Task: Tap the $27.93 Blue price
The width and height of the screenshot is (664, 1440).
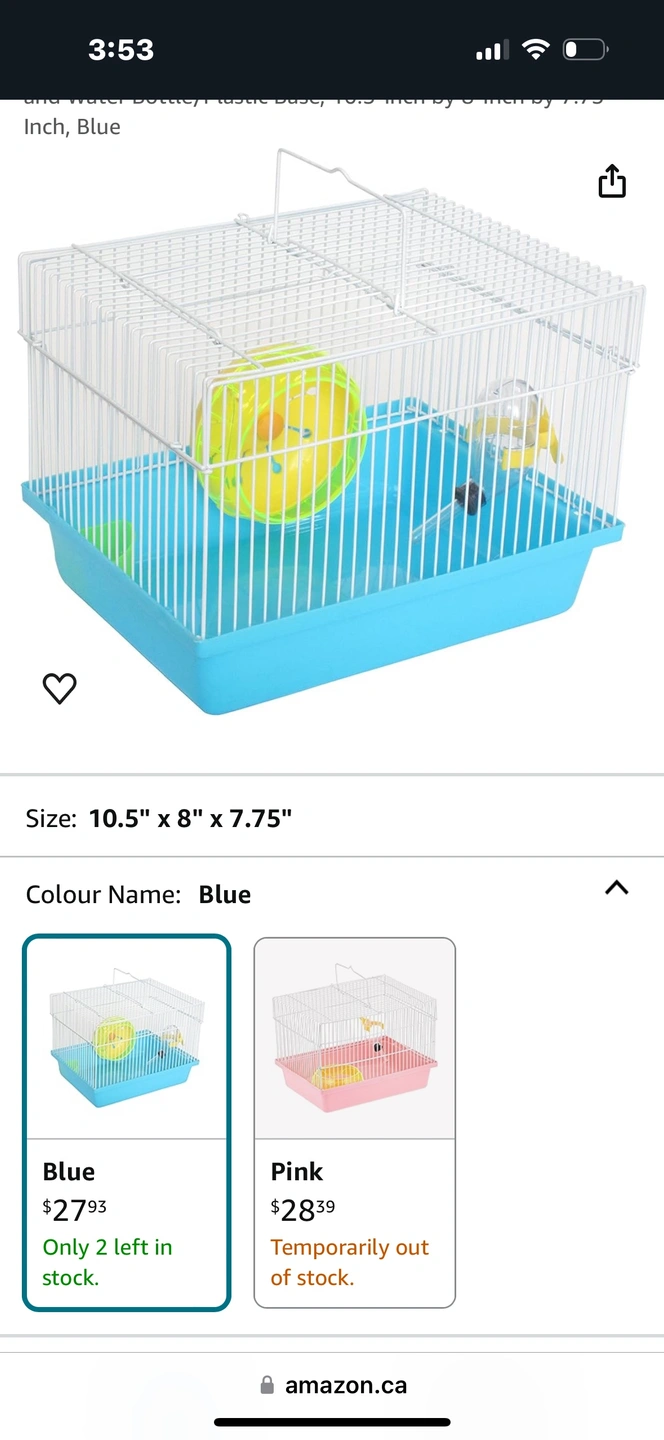Action: [x=75, y=1210]
